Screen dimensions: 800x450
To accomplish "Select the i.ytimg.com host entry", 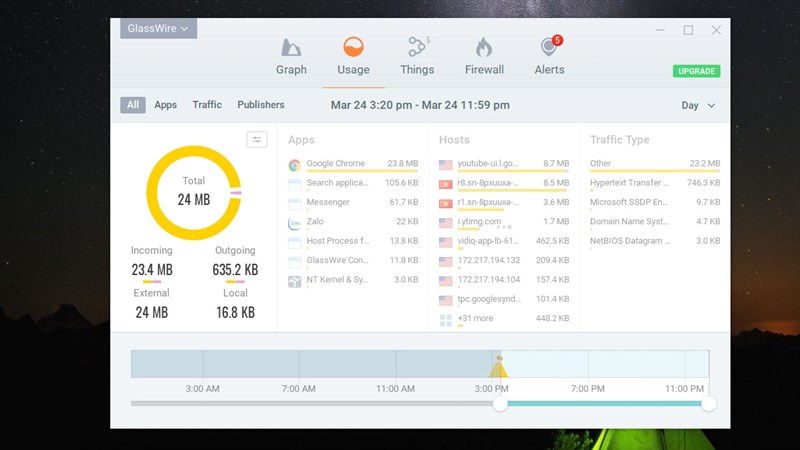I will (x=504, y=222).
